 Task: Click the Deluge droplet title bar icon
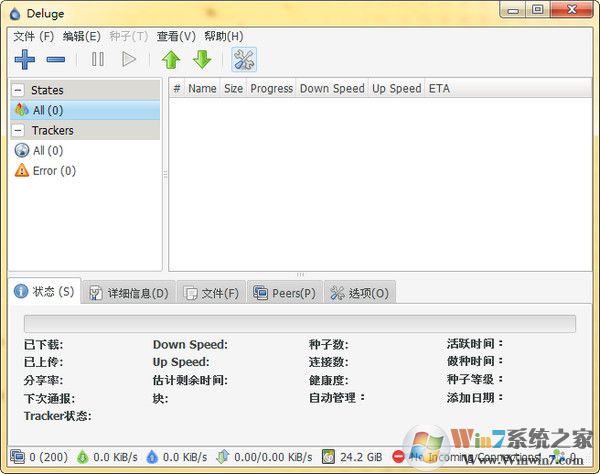tap(15, 14)
